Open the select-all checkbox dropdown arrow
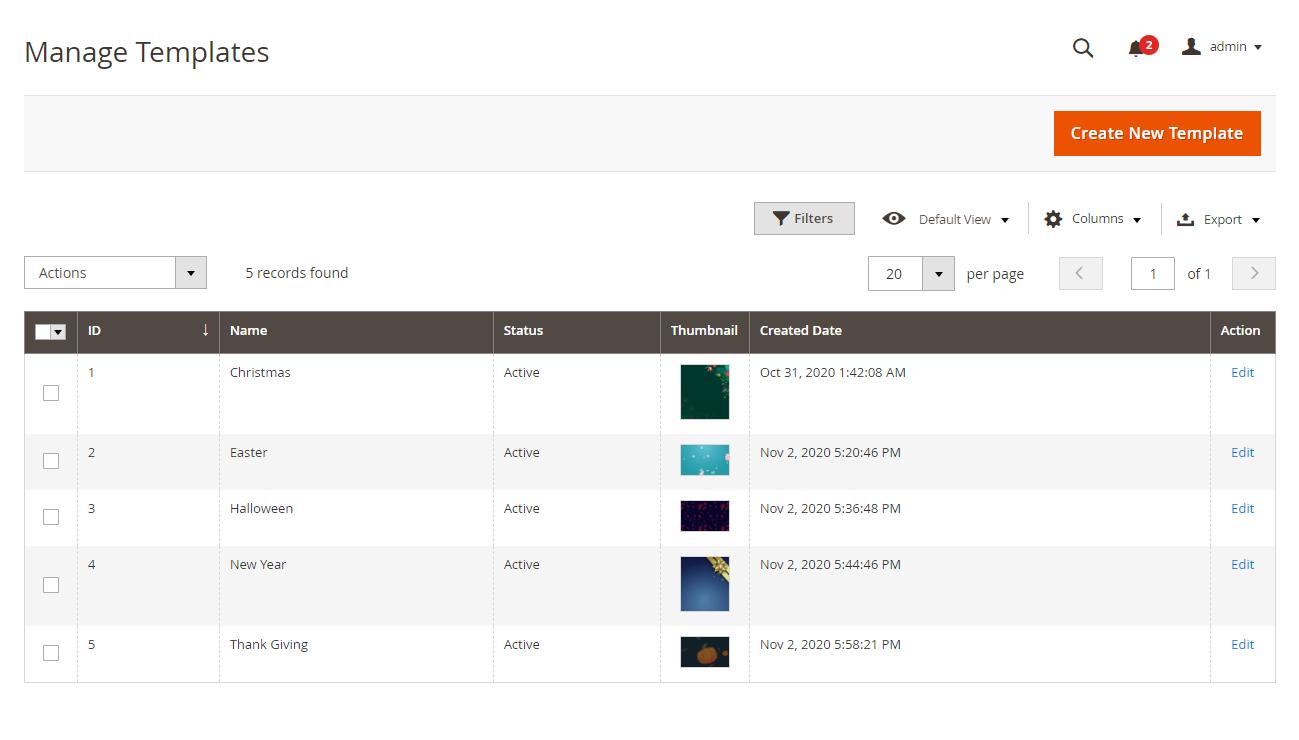This screenshot has width=1299, height=740. (x=59, y=332)
